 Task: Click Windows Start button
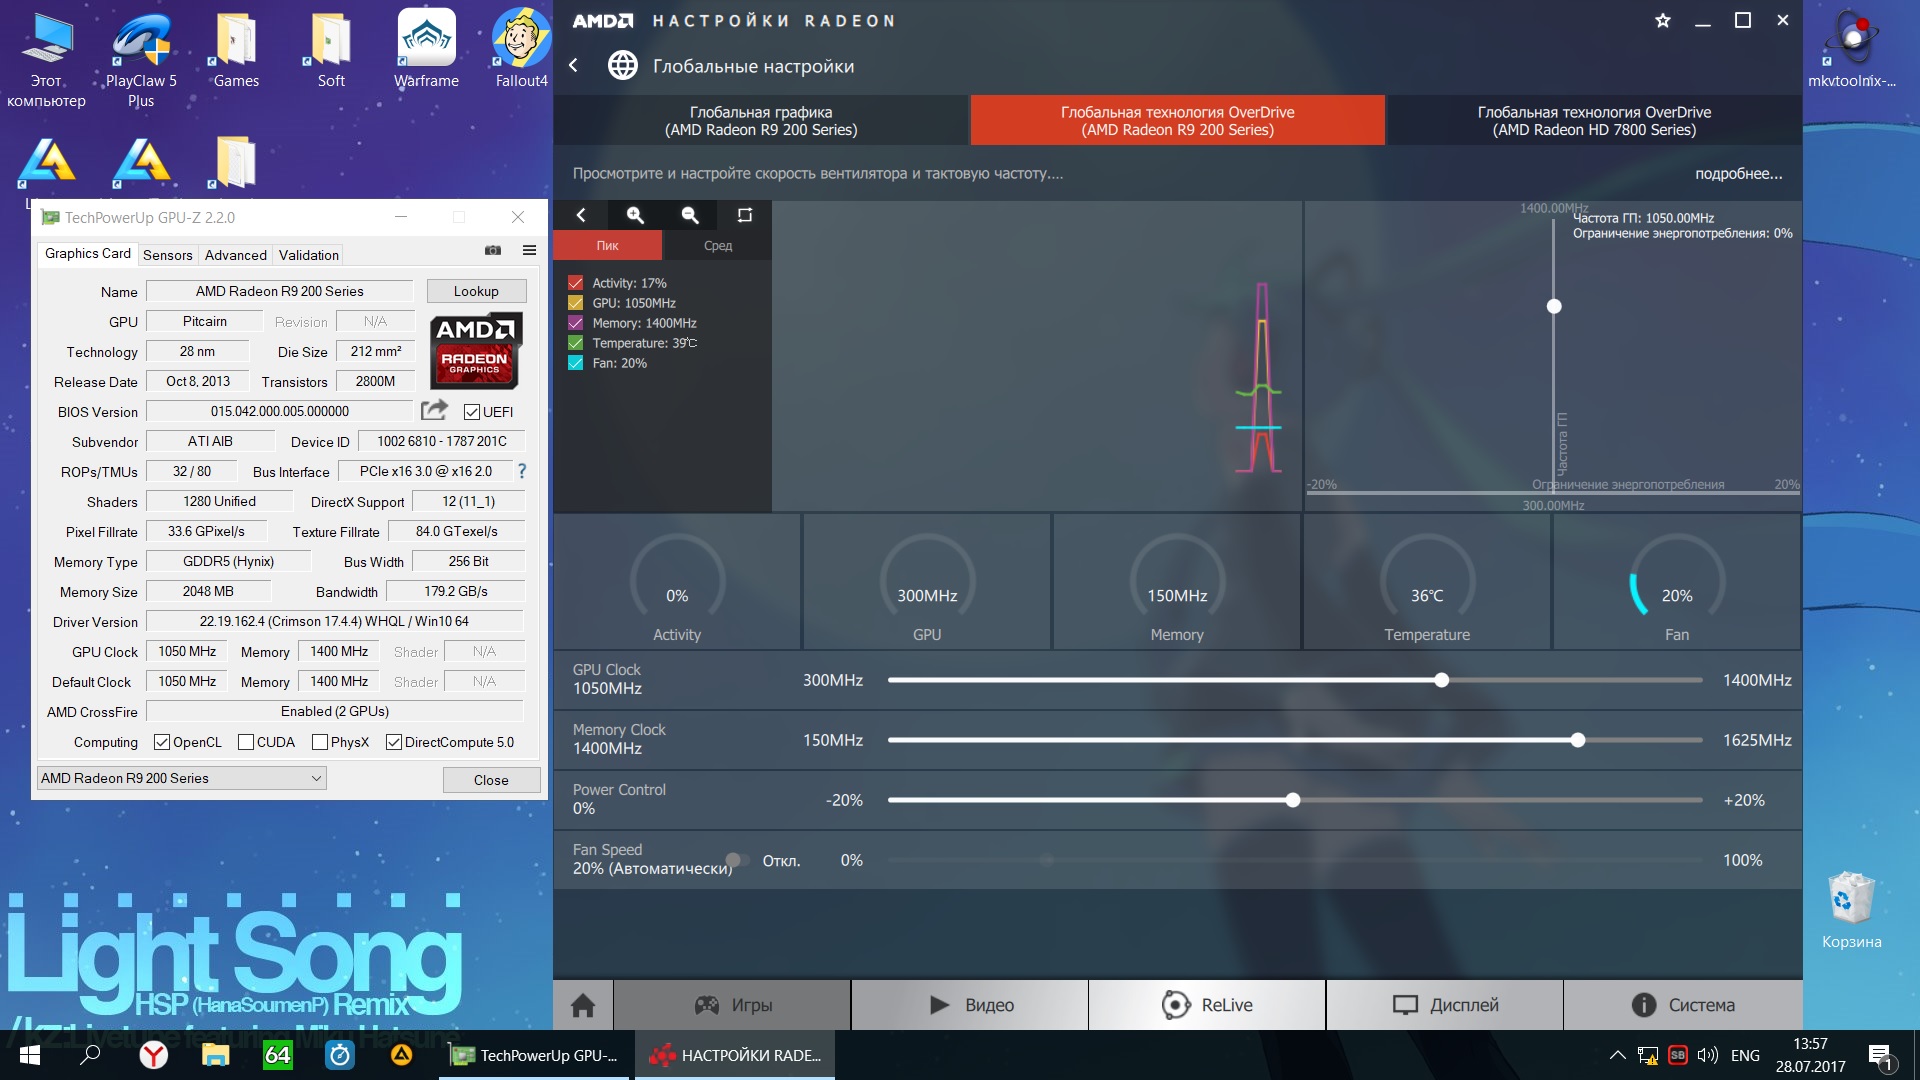click(29, 1055)
